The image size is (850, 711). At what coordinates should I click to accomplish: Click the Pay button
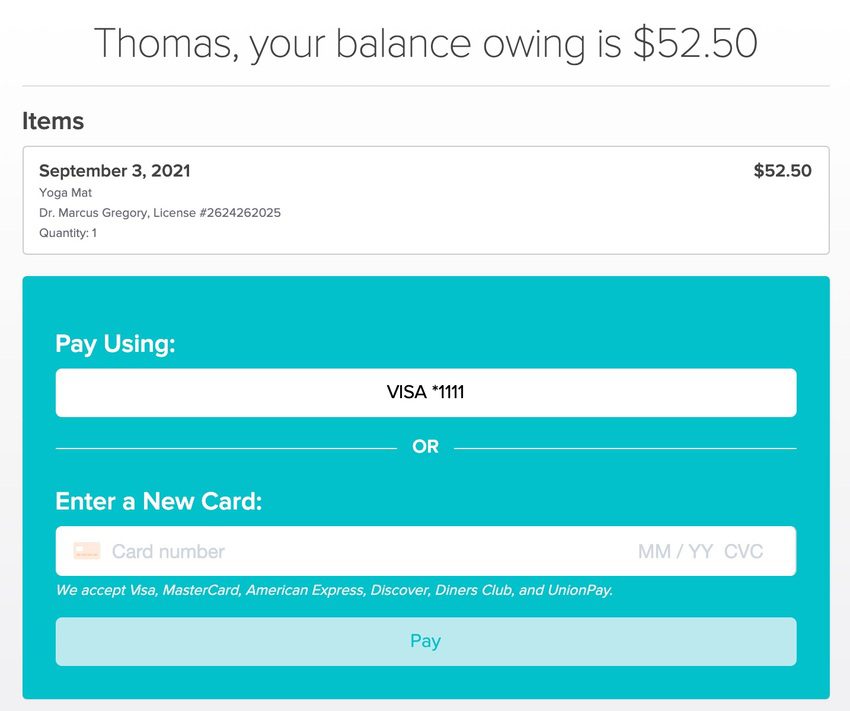pos(425,641)
